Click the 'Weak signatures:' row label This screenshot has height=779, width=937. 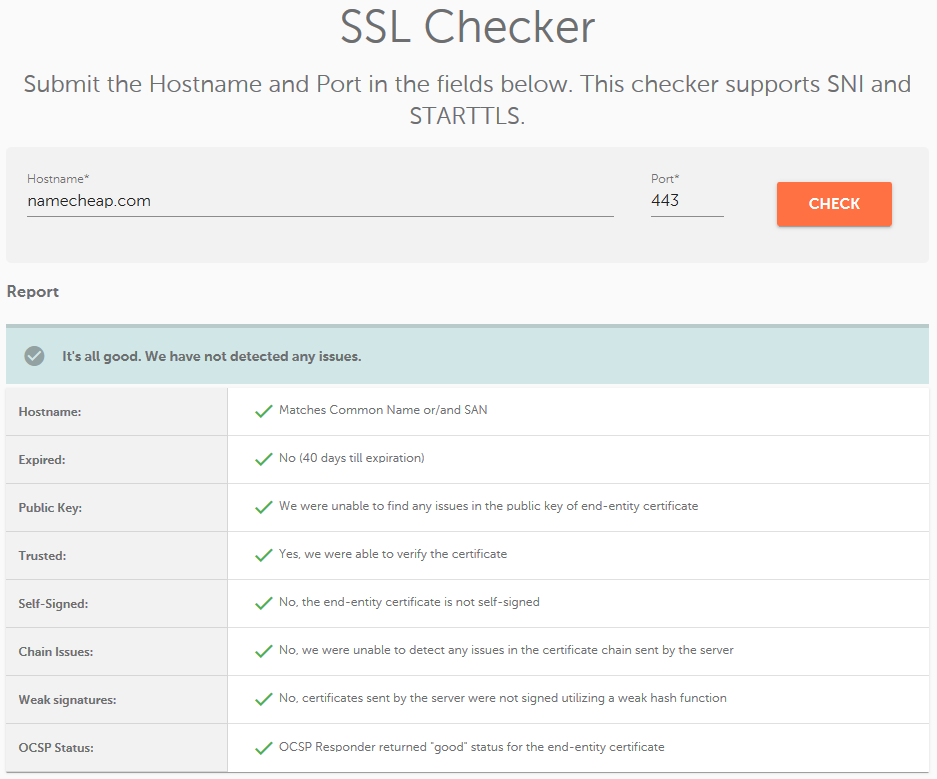pos(68,700)
